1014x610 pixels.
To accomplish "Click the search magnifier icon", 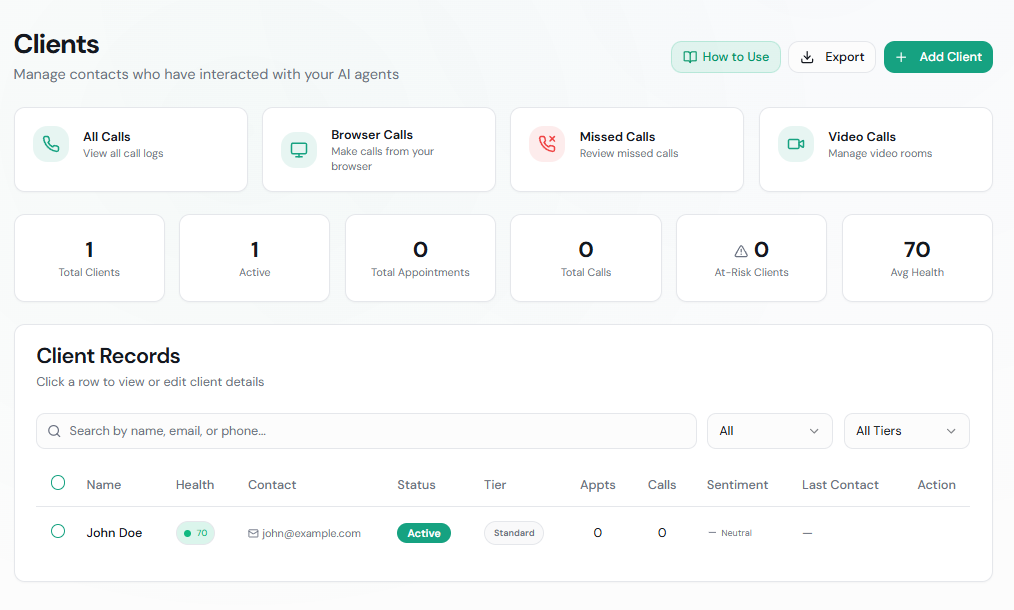I will [54, 431].
